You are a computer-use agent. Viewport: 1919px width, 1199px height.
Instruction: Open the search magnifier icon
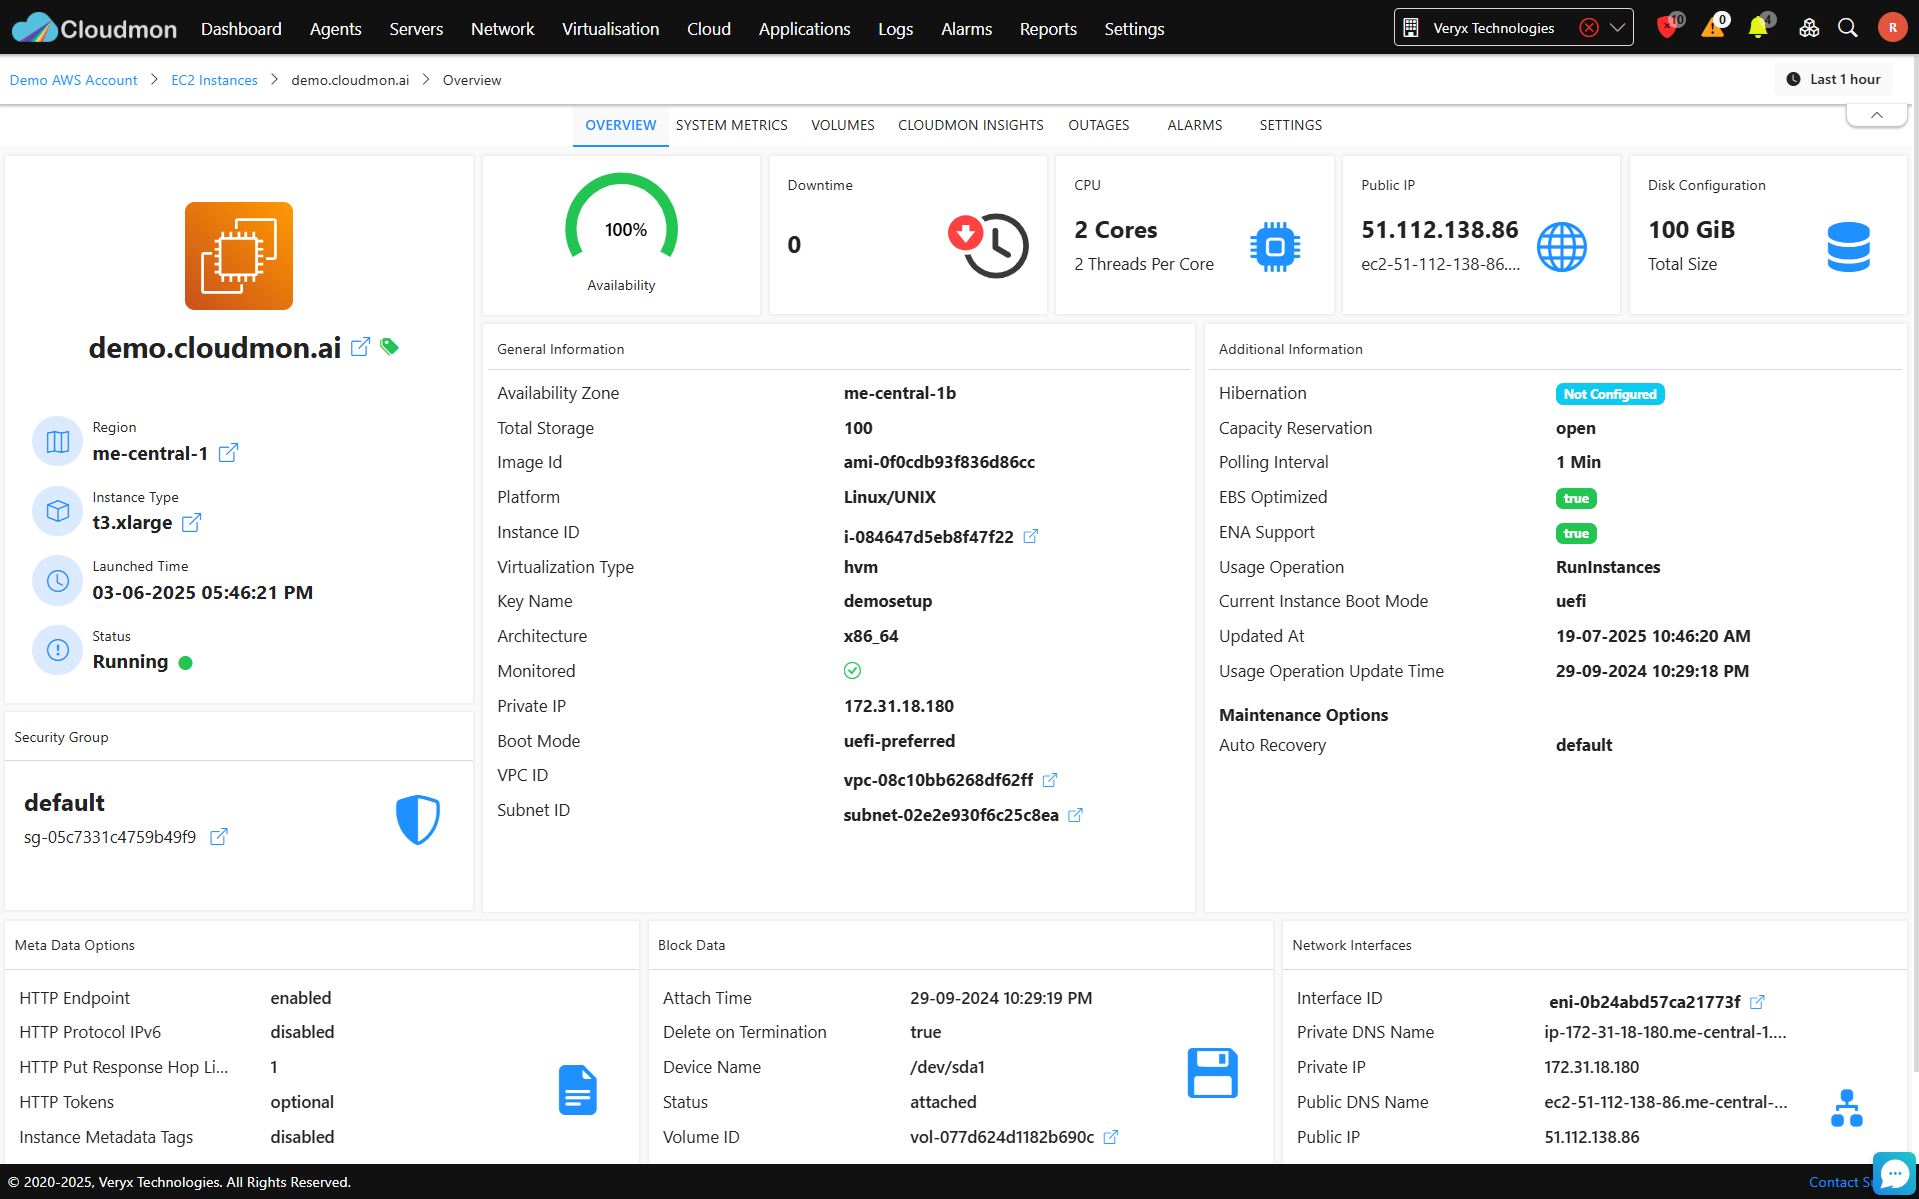click(1848, 28)
